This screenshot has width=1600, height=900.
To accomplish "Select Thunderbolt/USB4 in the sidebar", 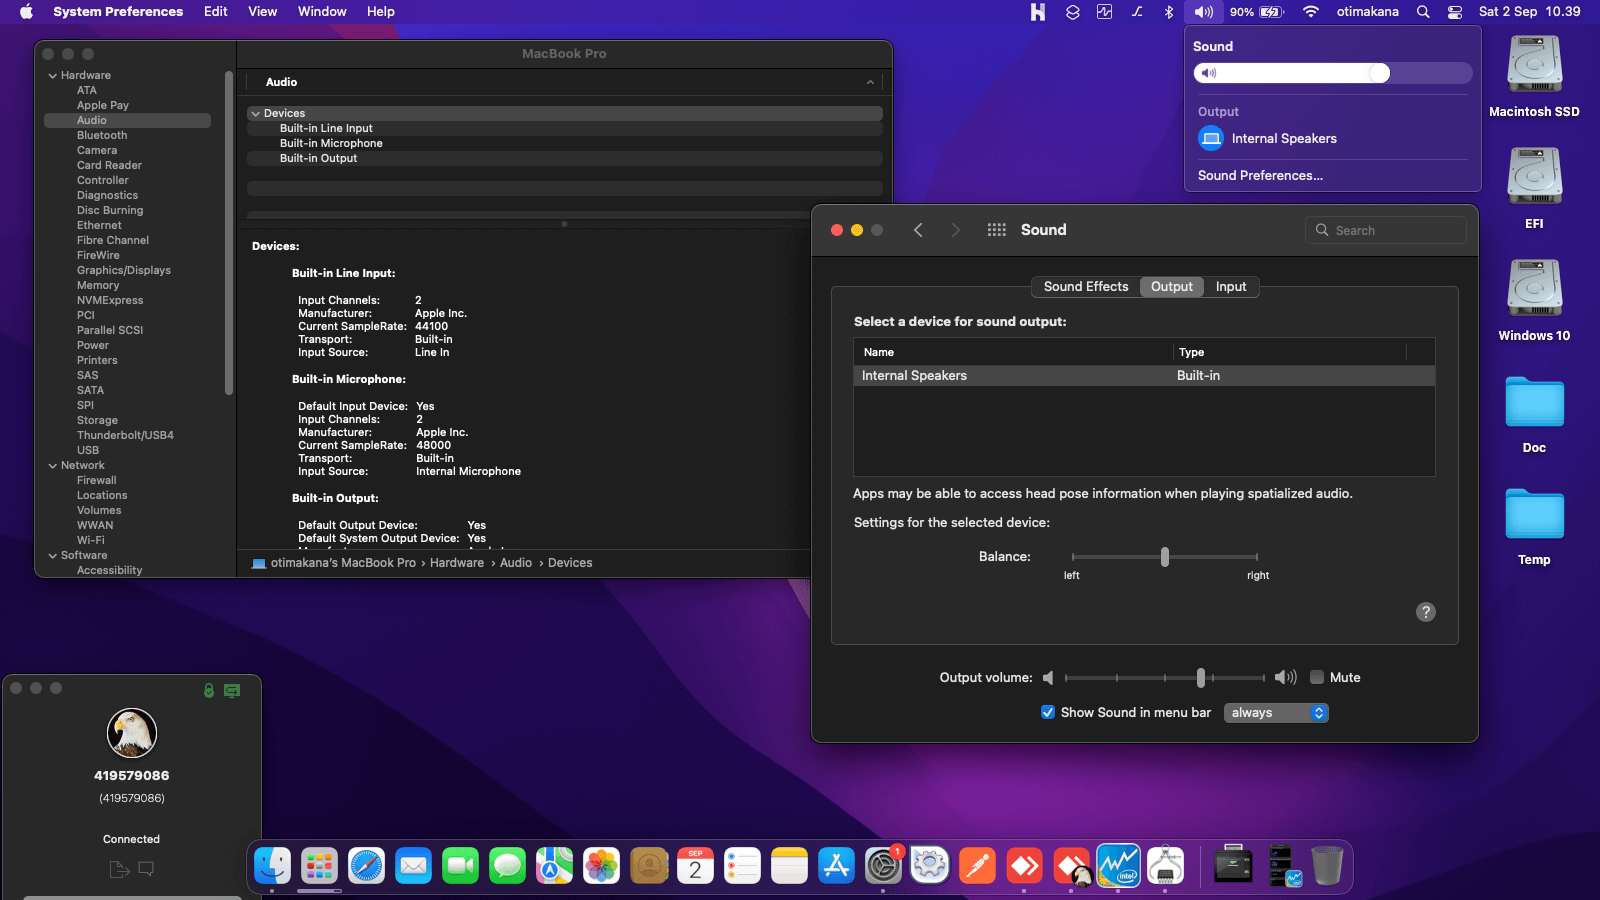I will tap(125, 436).
